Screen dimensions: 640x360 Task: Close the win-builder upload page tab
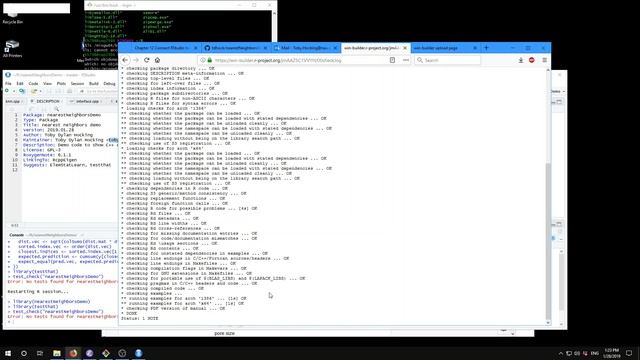(x=475, y=48)
